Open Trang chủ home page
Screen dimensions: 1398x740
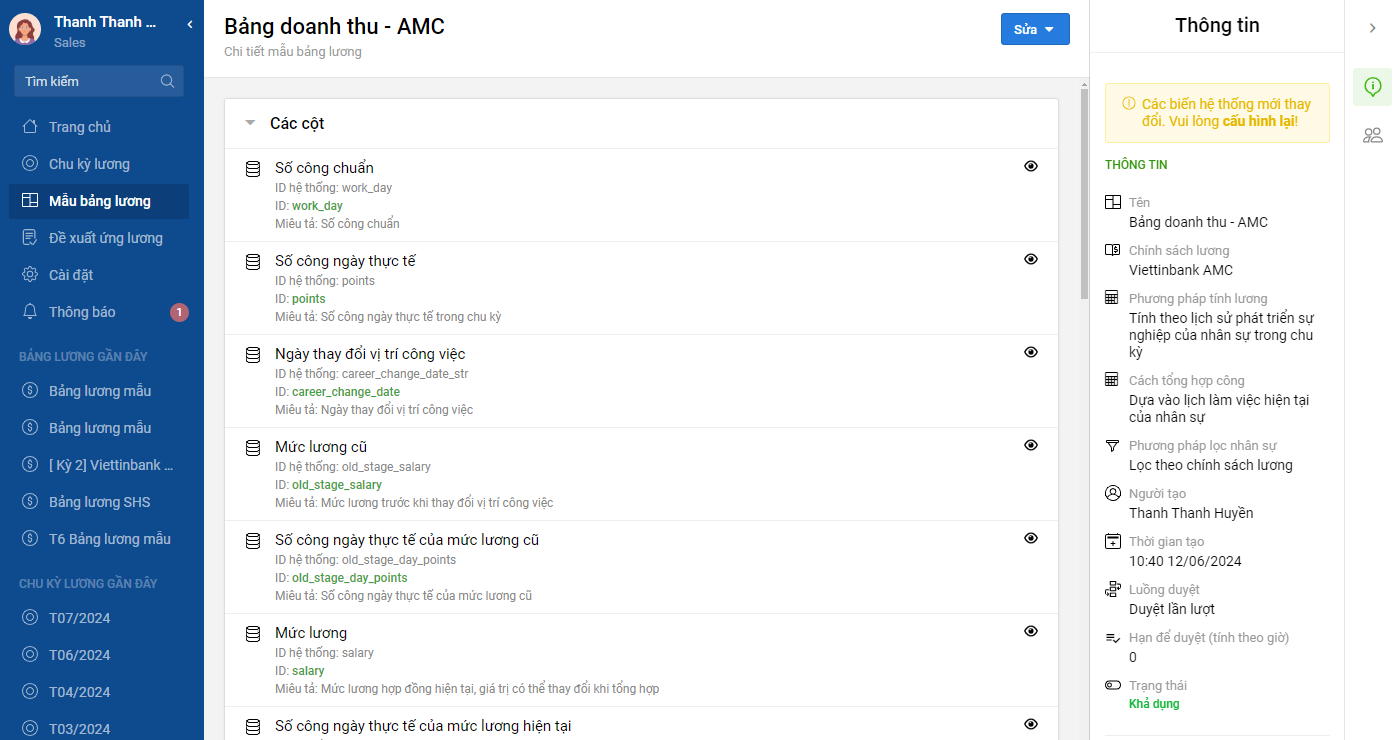click(x=98, y=127)
